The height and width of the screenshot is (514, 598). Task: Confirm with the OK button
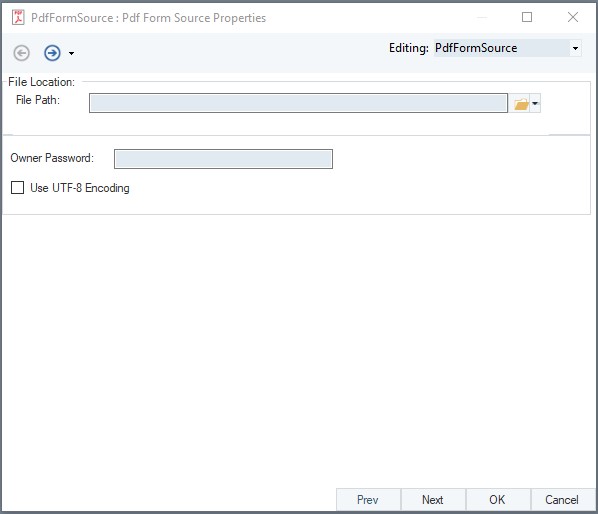click(497, 500)
